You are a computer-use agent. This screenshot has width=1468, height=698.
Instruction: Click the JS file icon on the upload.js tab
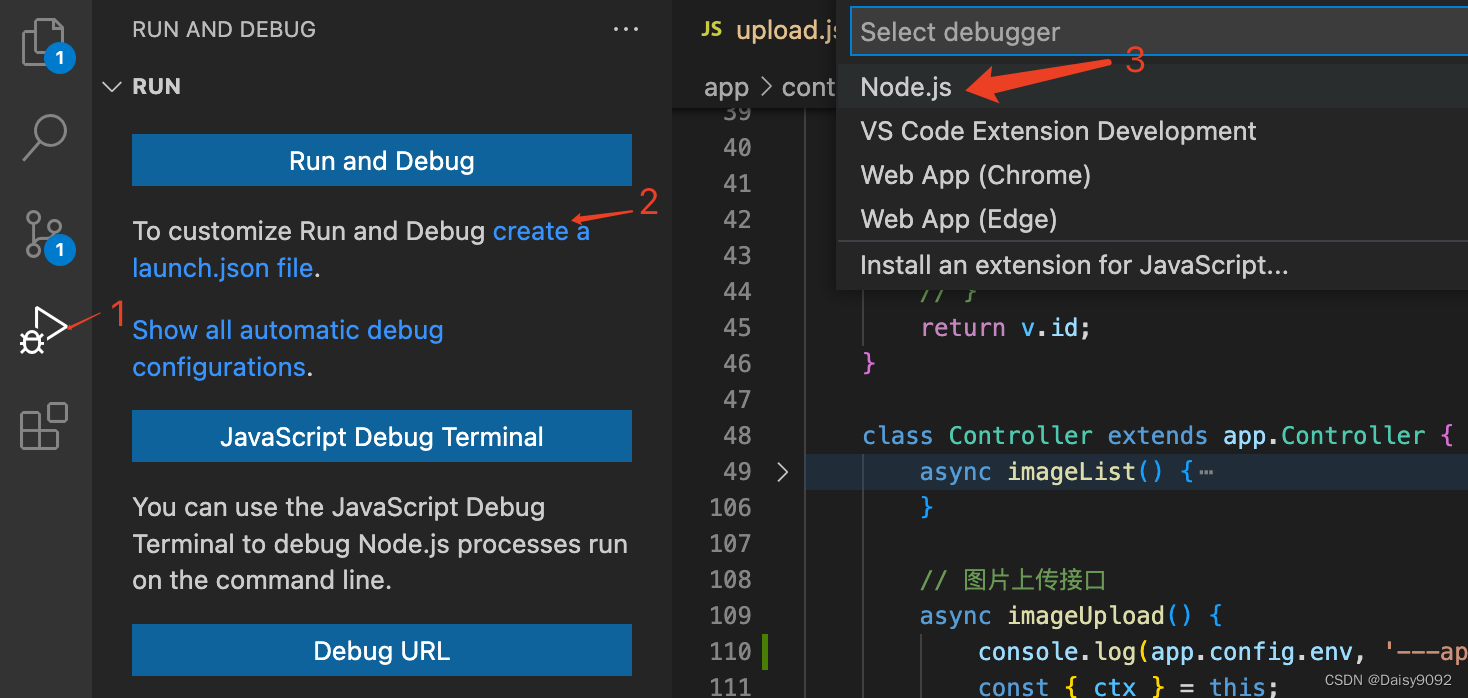710,29
